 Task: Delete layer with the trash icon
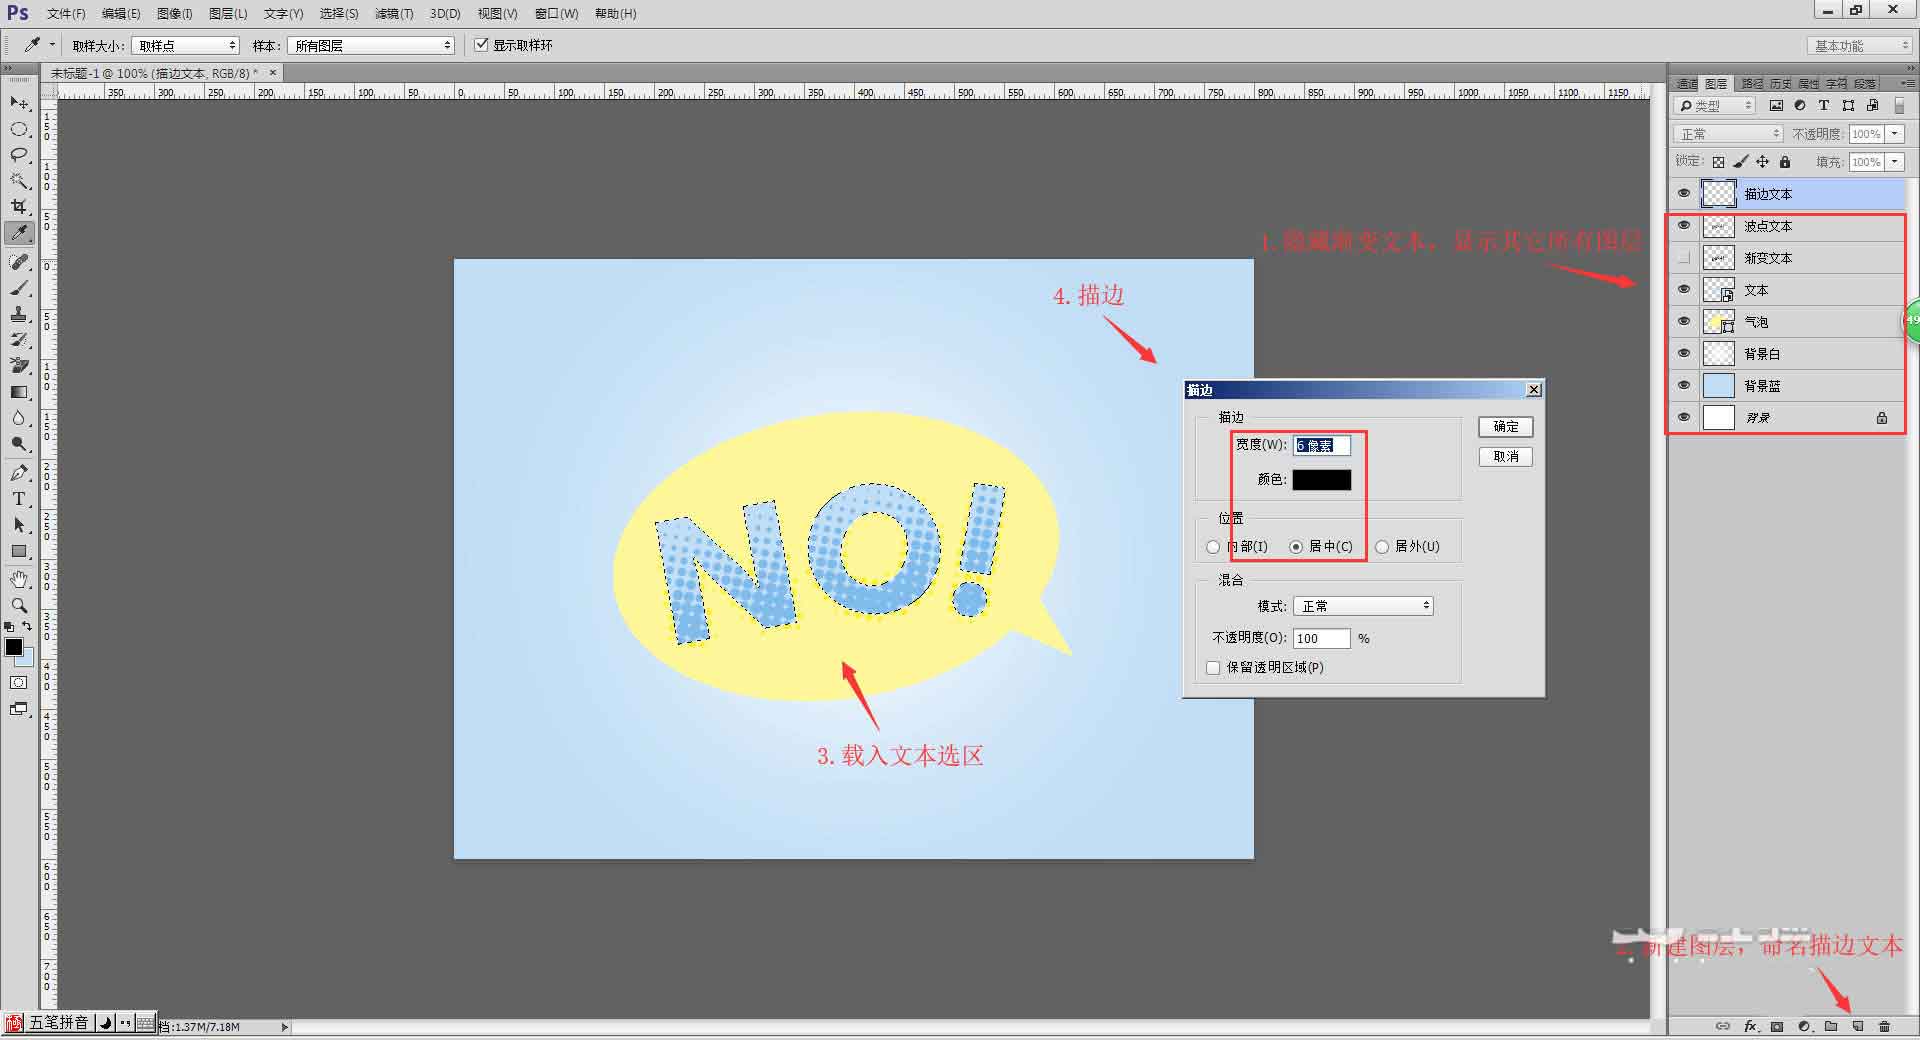[x=1885, y=1026]
